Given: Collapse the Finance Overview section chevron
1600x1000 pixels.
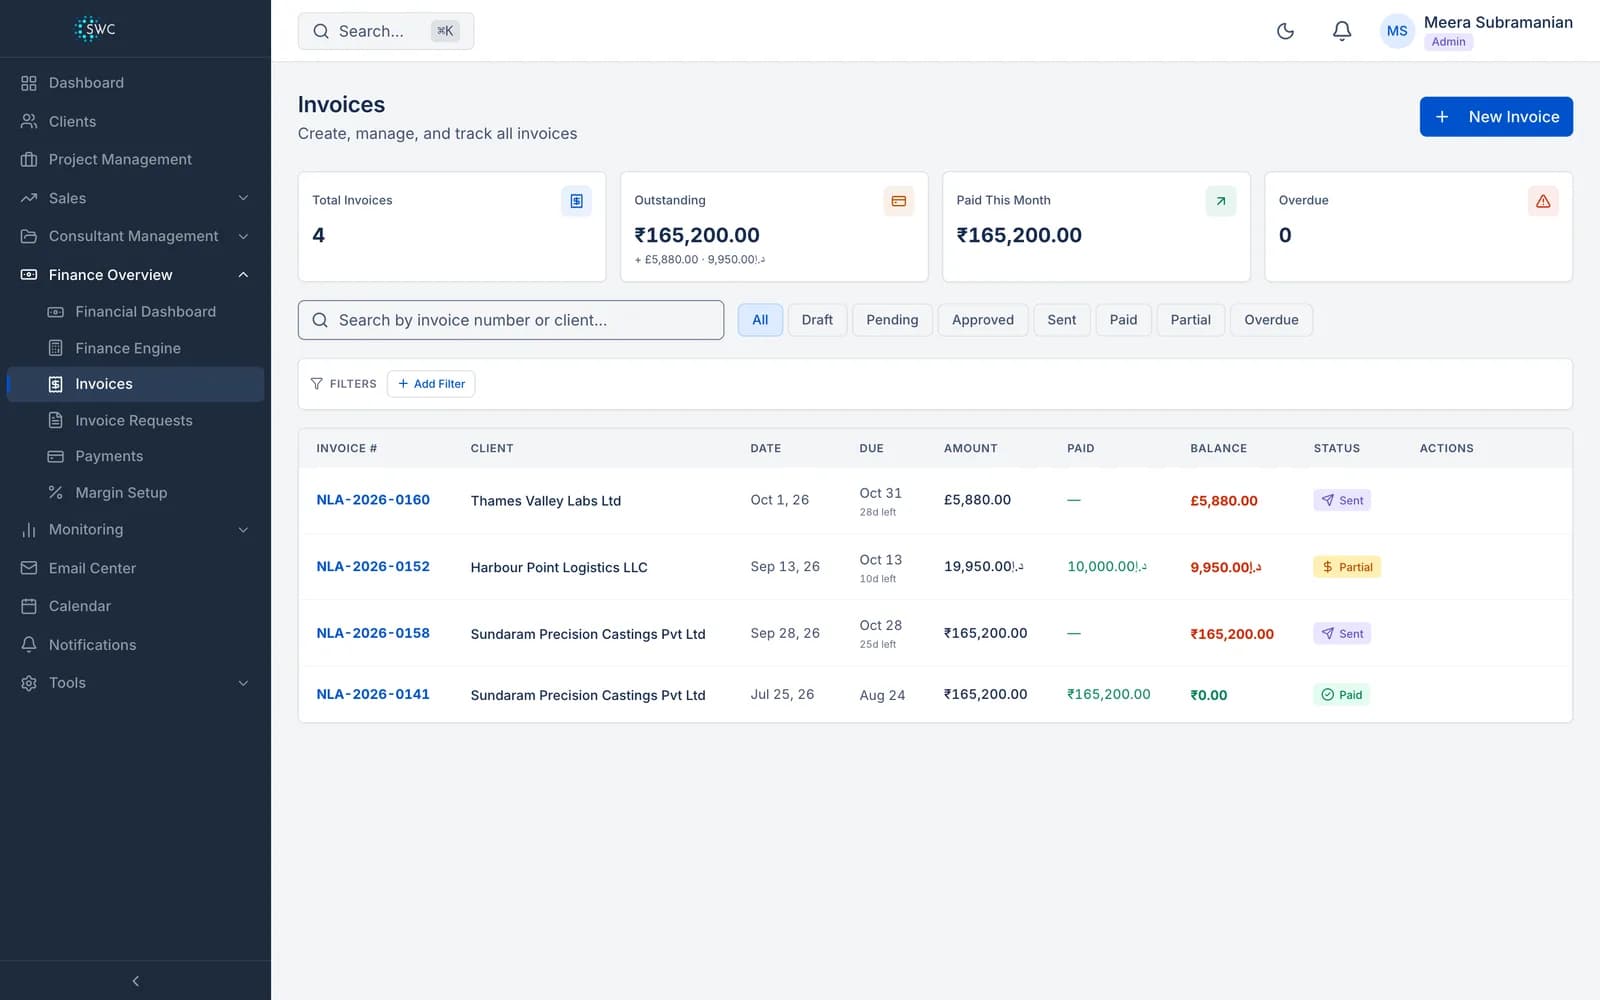Looking at the screenshot, I should pyautogui.click(x=243, y=275).
